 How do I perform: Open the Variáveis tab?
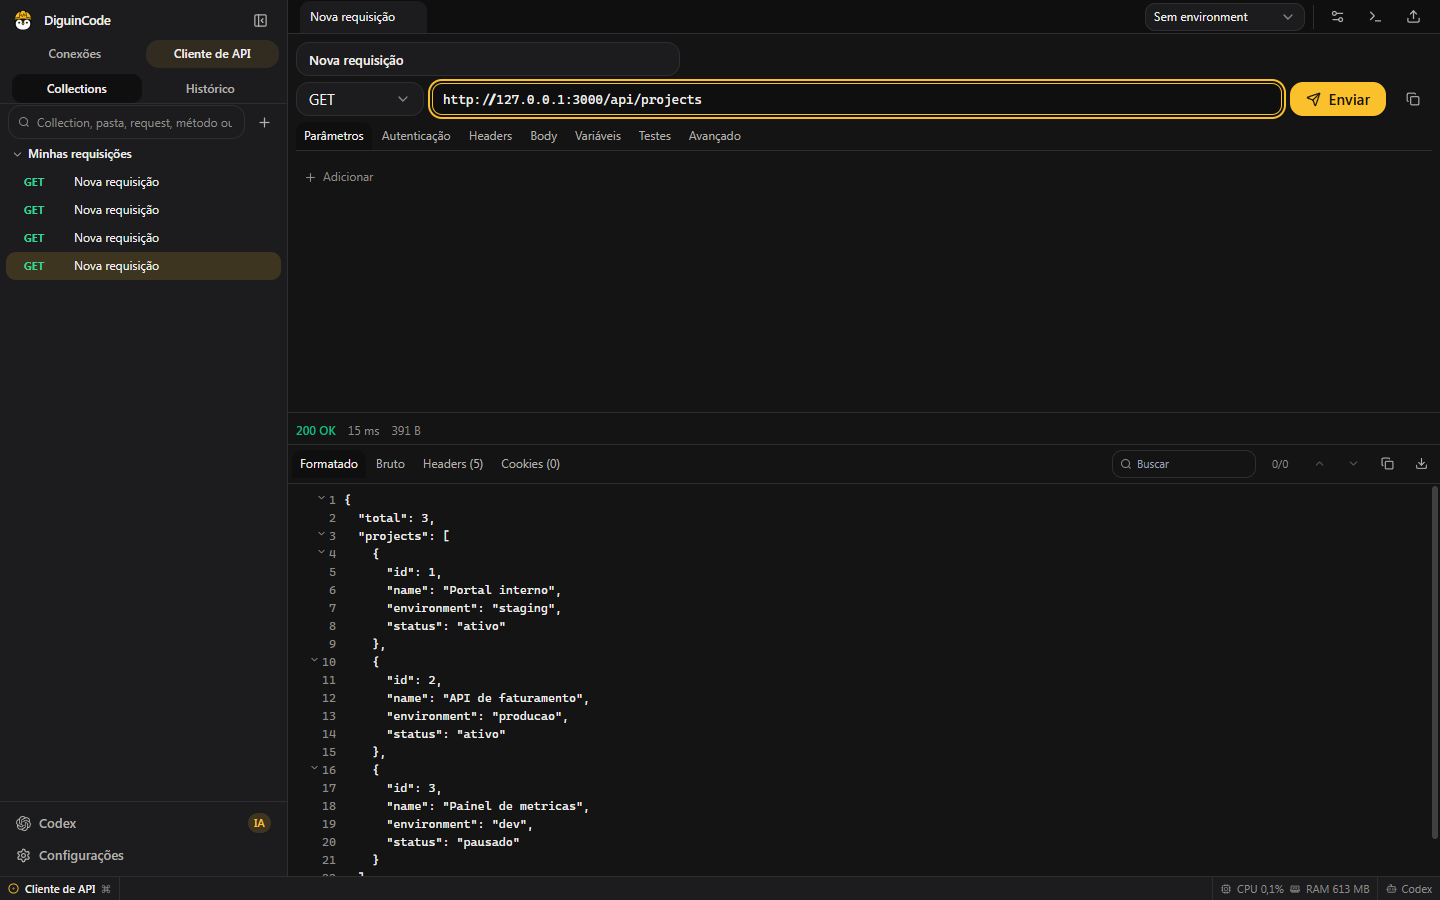tap(598, 136)
